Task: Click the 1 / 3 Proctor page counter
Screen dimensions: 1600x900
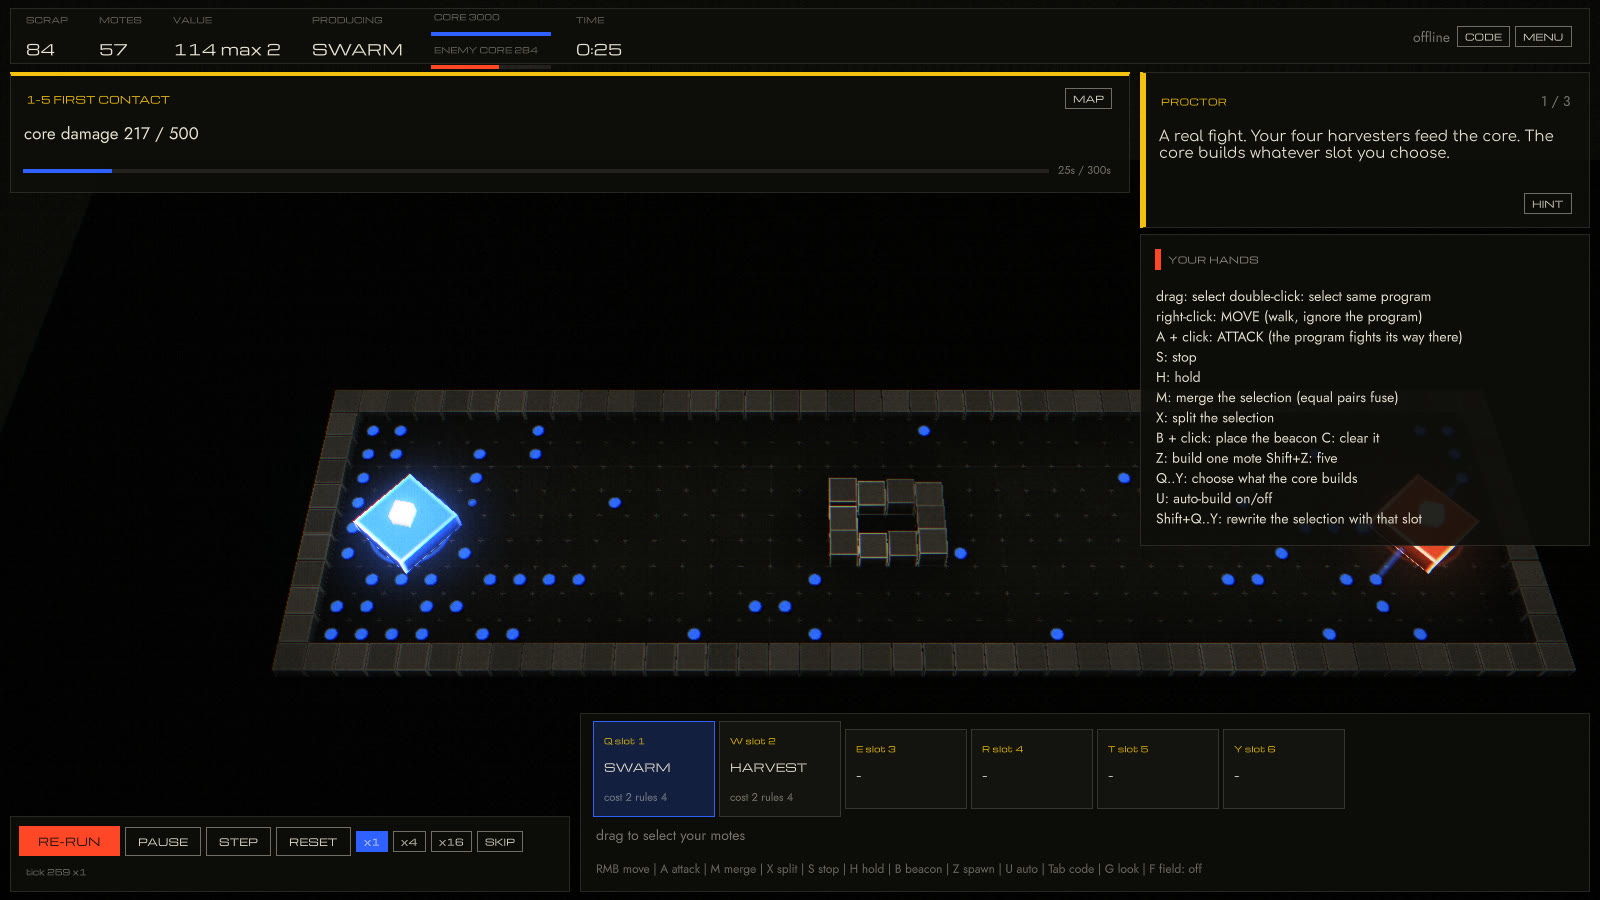Action: 1555,101
